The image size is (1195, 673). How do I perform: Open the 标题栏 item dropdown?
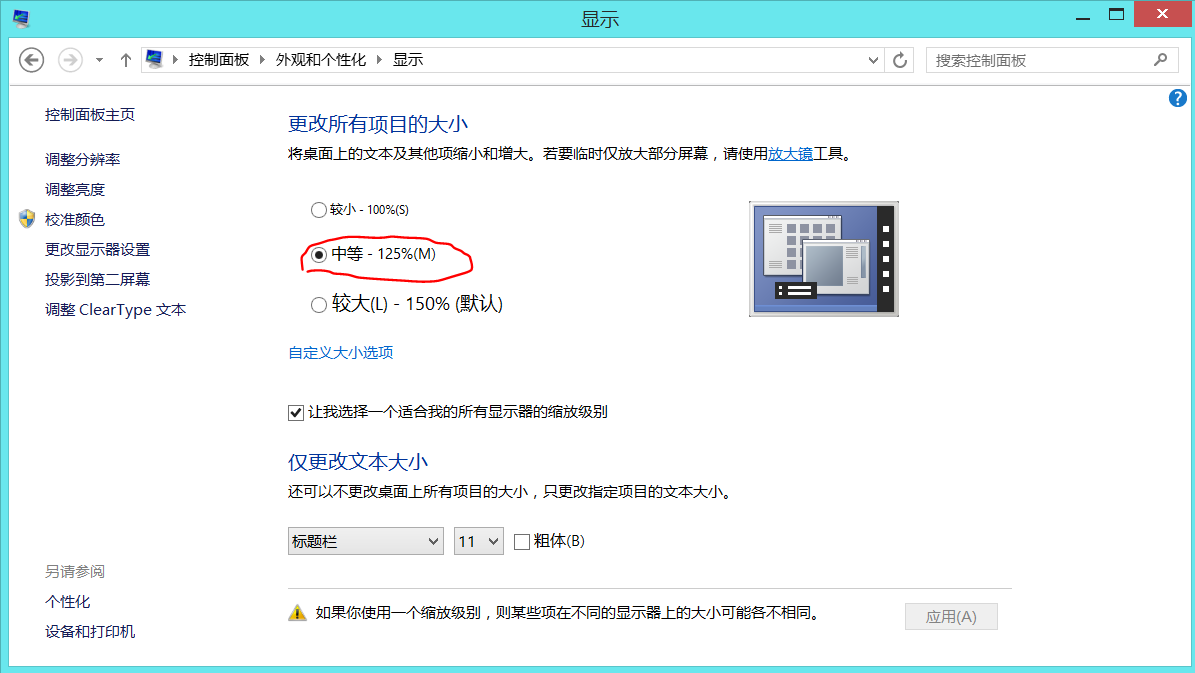pyautogui.click(x=366, y=541)
